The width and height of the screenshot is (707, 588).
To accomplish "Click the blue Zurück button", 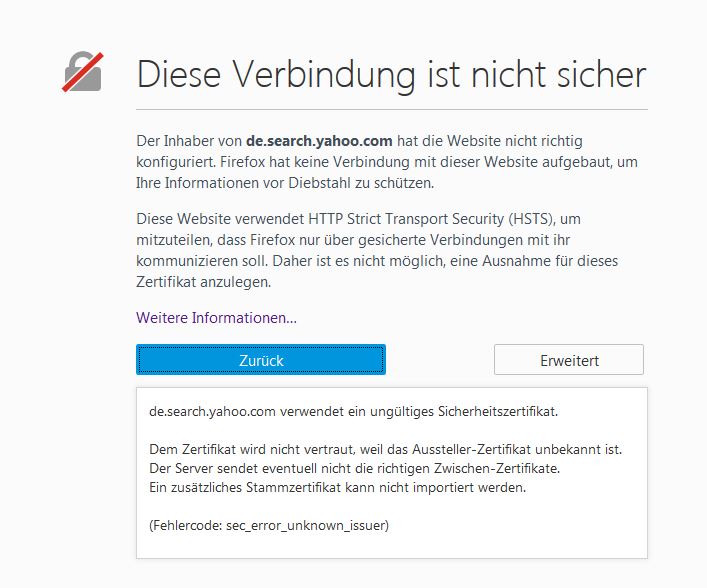I will [261, 360].
